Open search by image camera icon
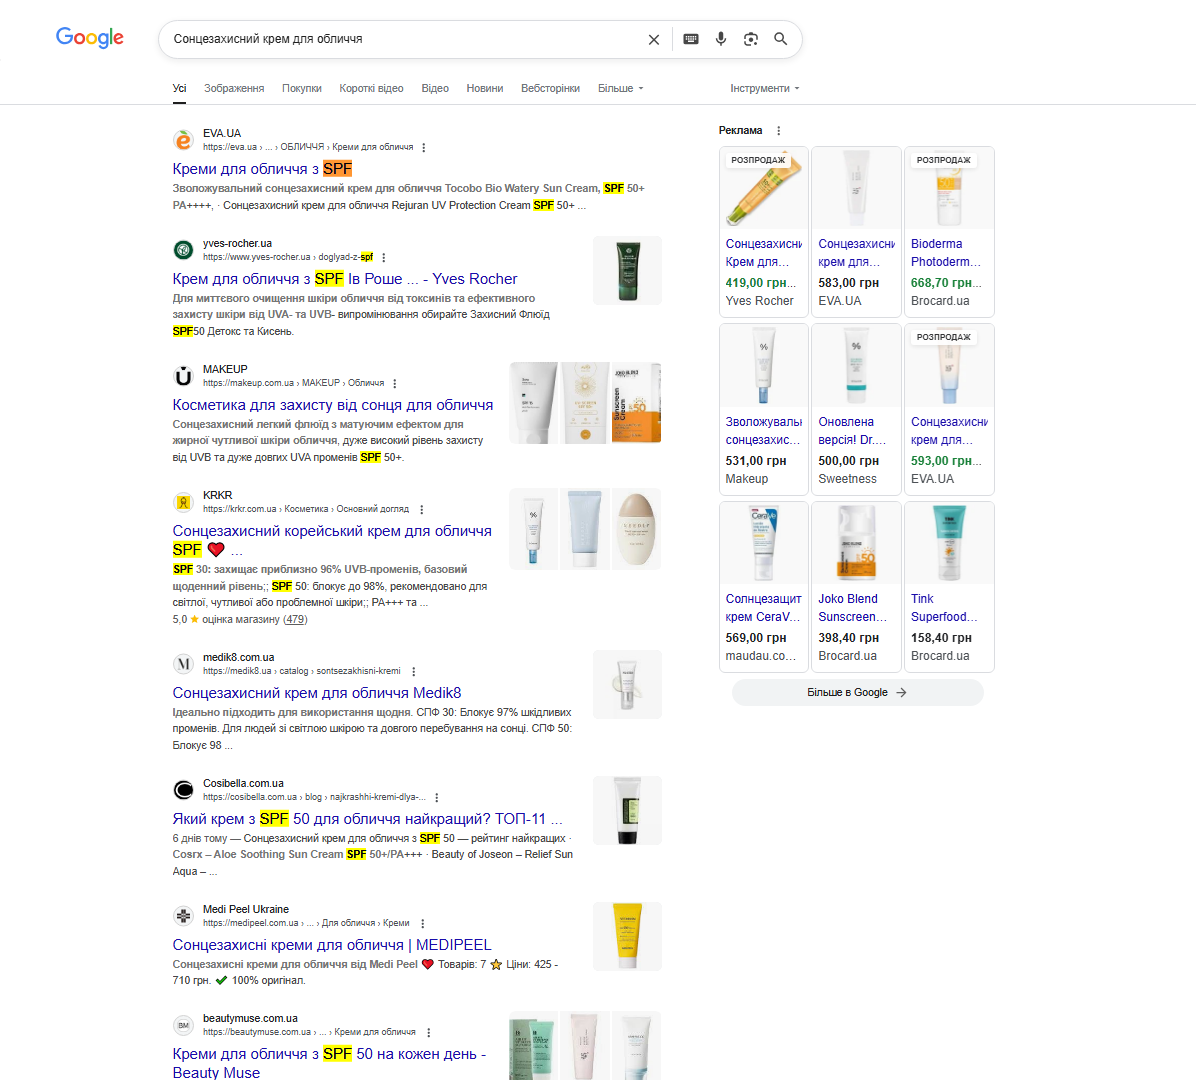The height and width of the screenshot is (1080, 1196). tap(751, 39)
